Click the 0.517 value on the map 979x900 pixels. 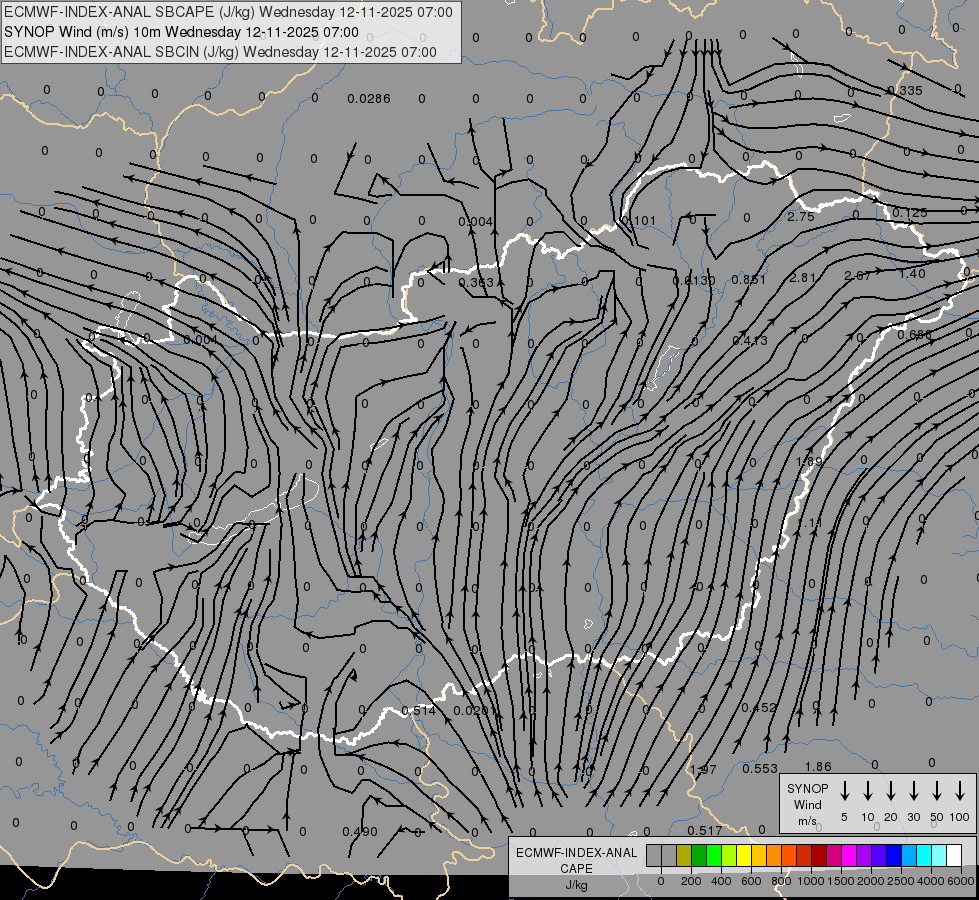pos(705,830)
